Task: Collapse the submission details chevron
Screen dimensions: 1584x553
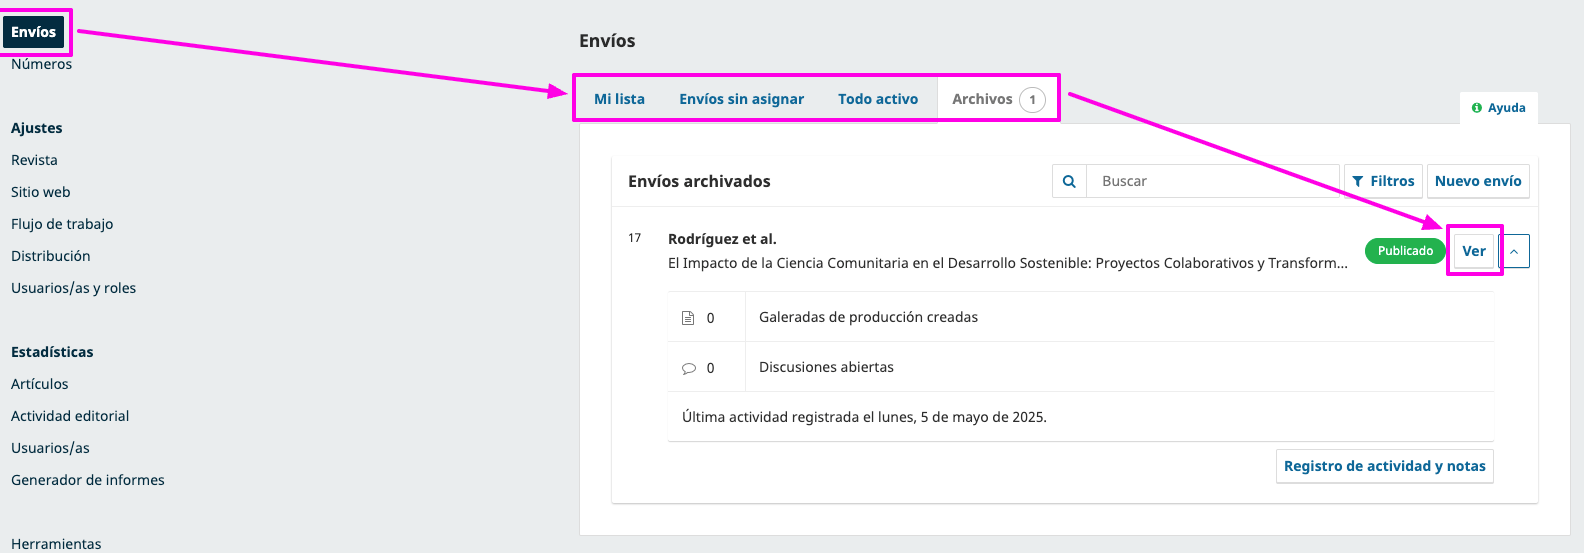Action: 1515,251
